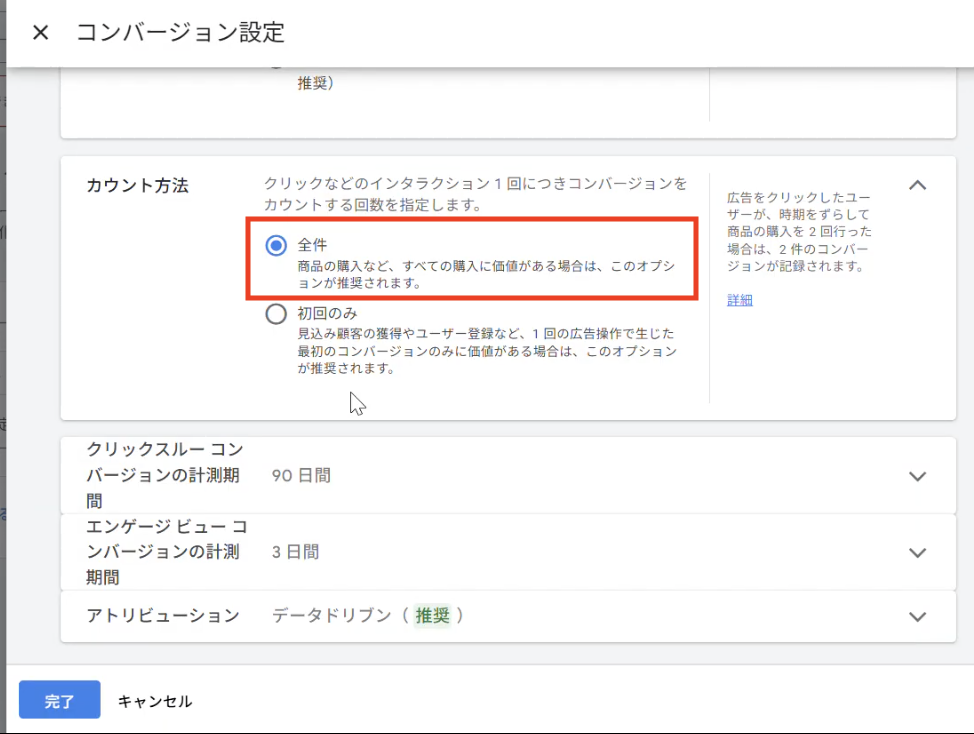
Task: Click the データドリブン attribution value
Action: [331, 616]
